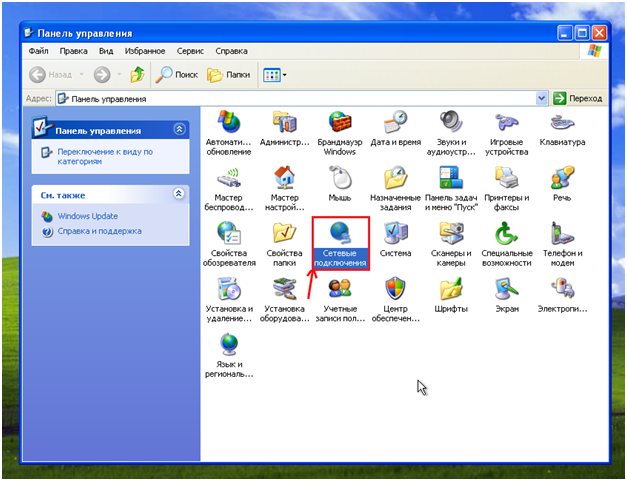
Task: Open Брандмауэр Windows icon
Action: click(x=339, y=133)
